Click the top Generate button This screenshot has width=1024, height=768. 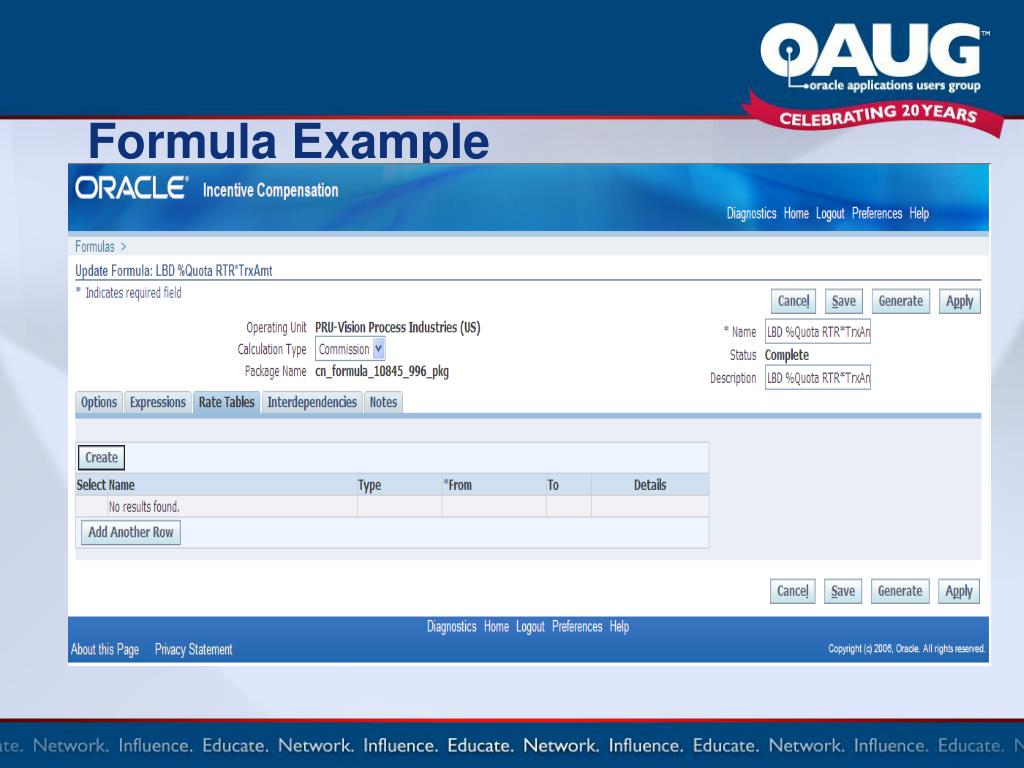point(901,301)
